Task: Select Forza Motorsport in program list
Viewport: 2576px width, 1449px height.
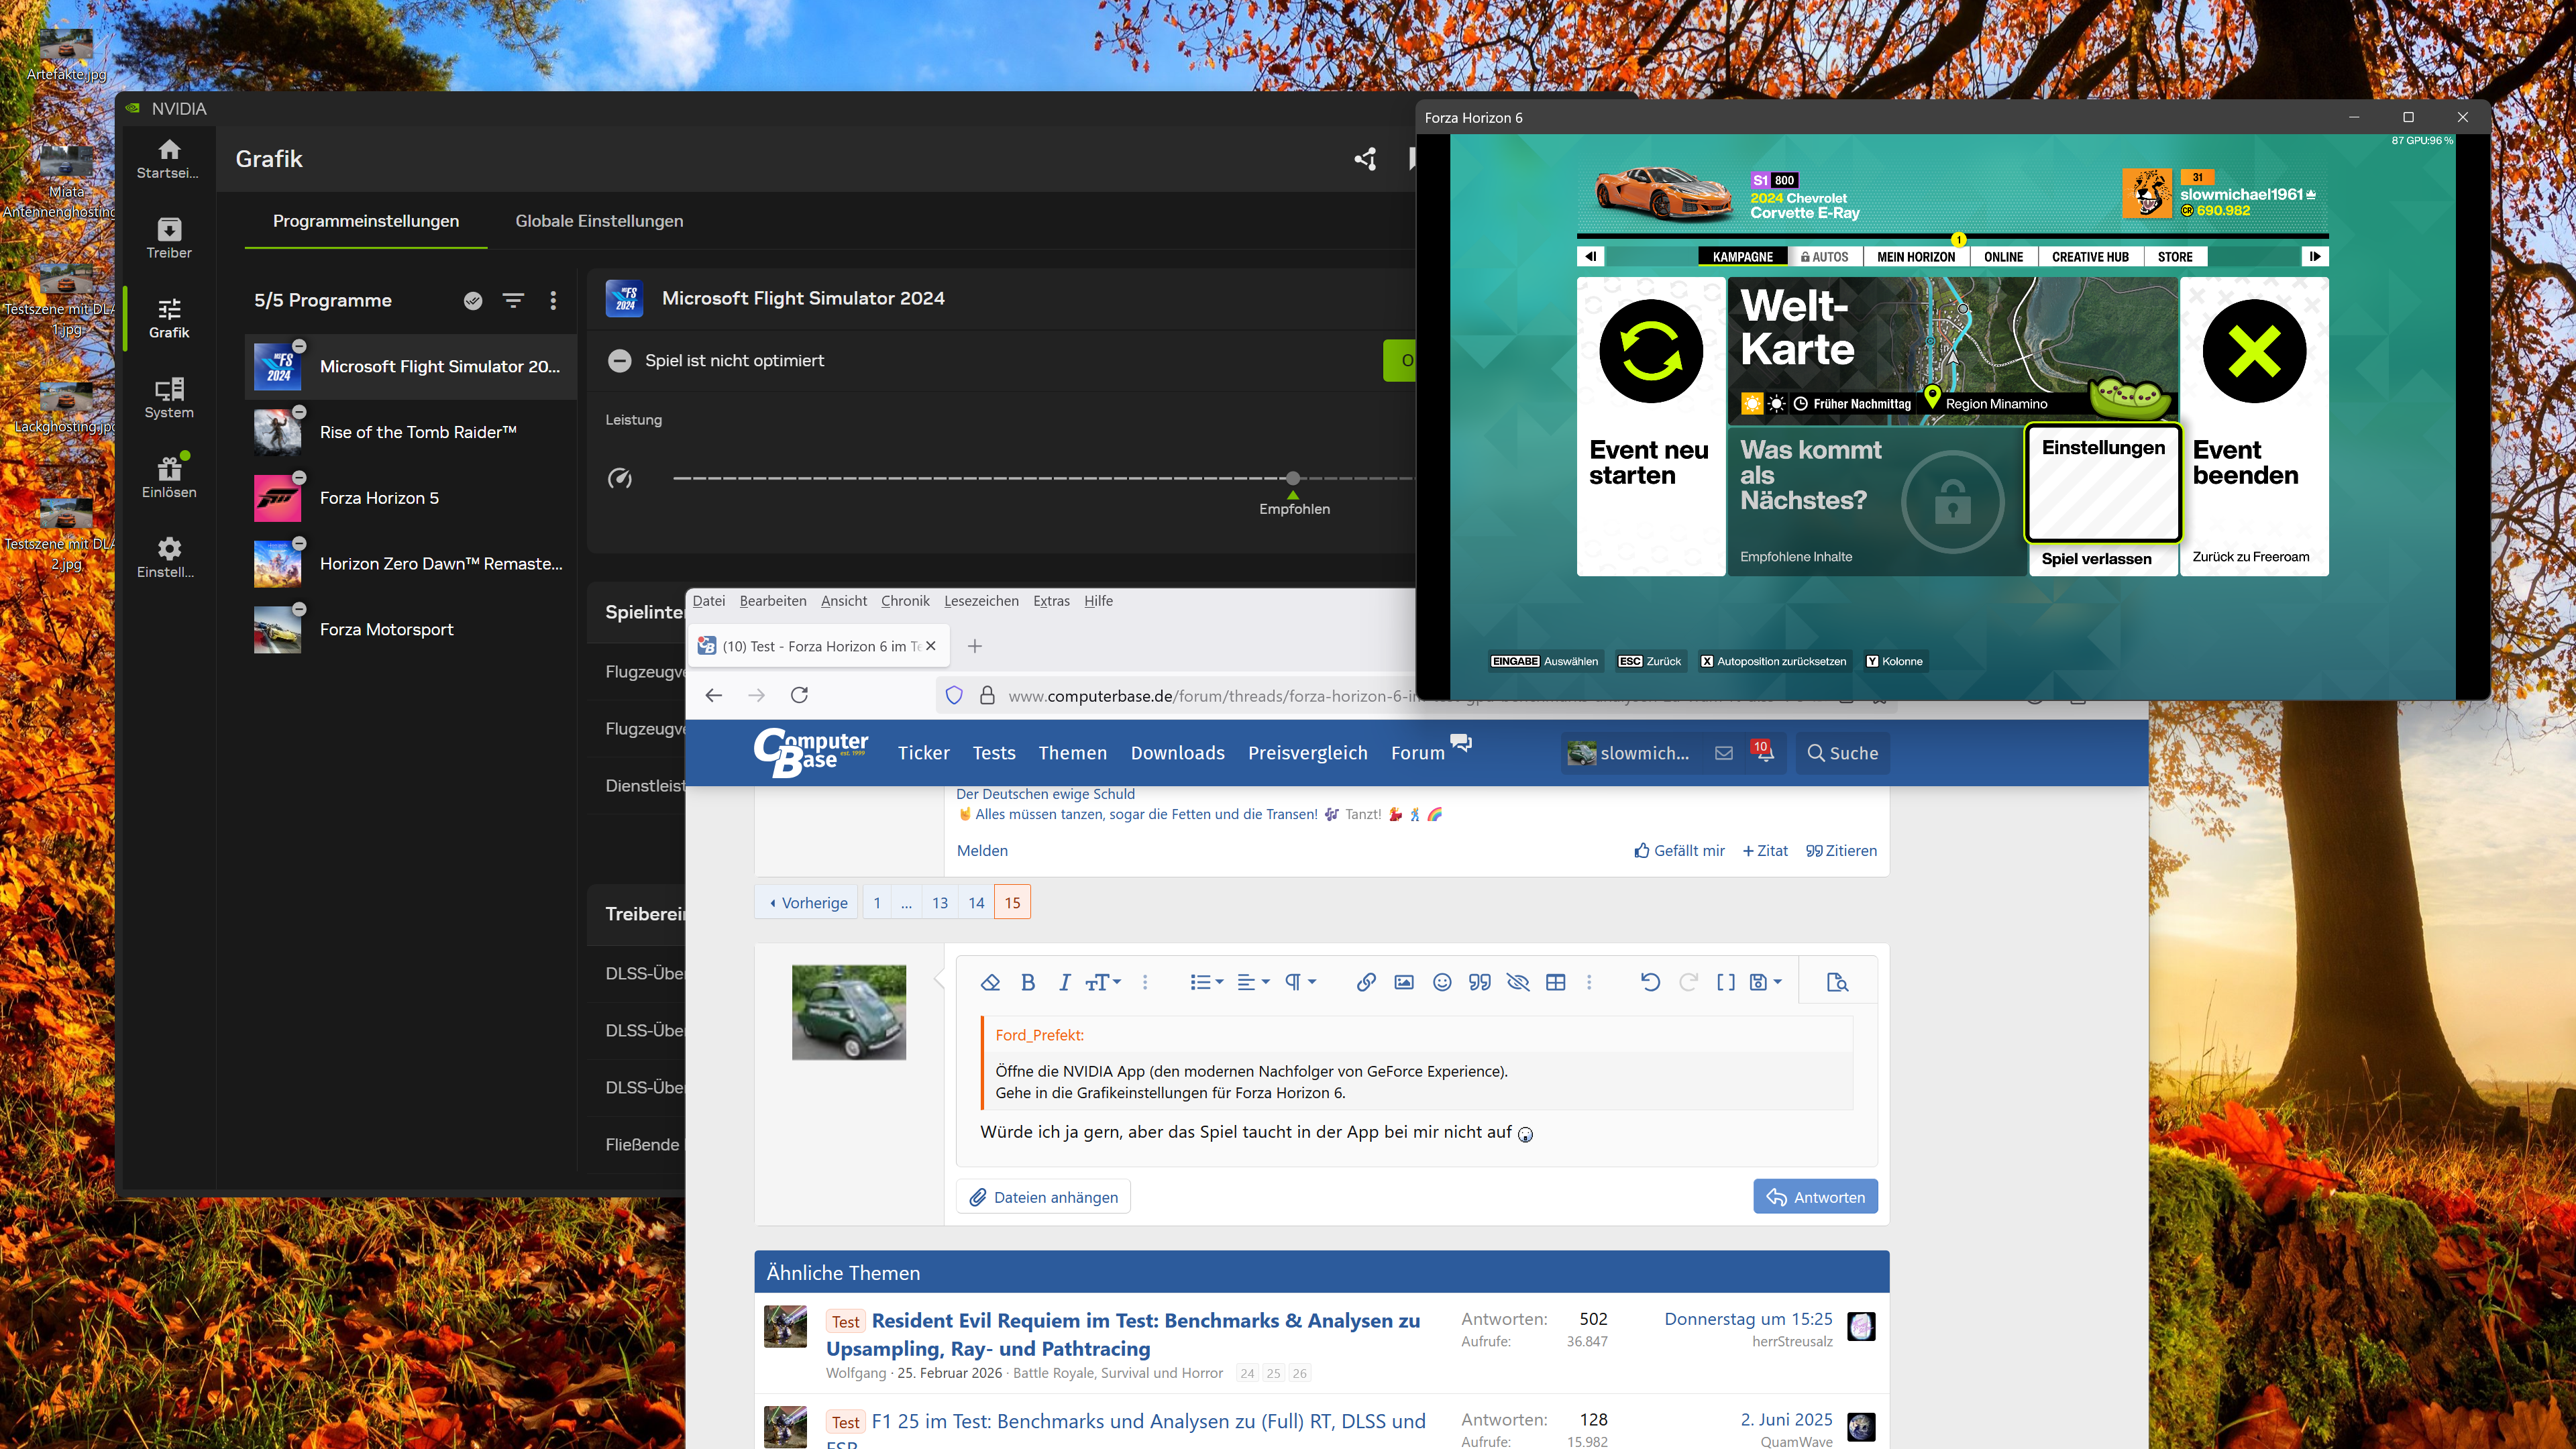Action: click(x=410, y=629)
